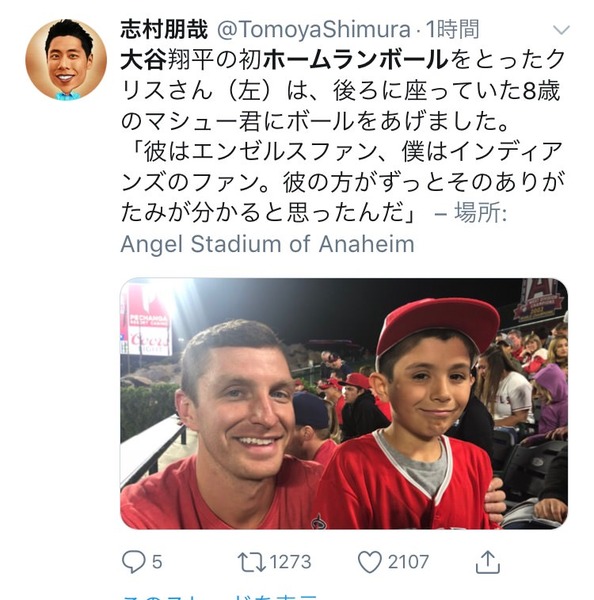Expand the tweet options chevron menu
The image size is (594, 600).
point(561,30)
